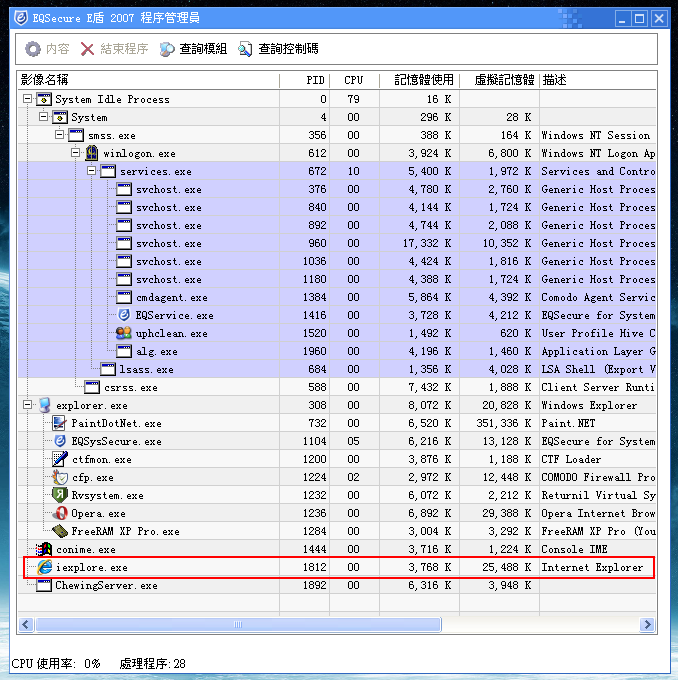Sort by 虛擬記憶體 column header
Image resolution: width=678 pixels, height=680 pixels.
coord(499,80)
